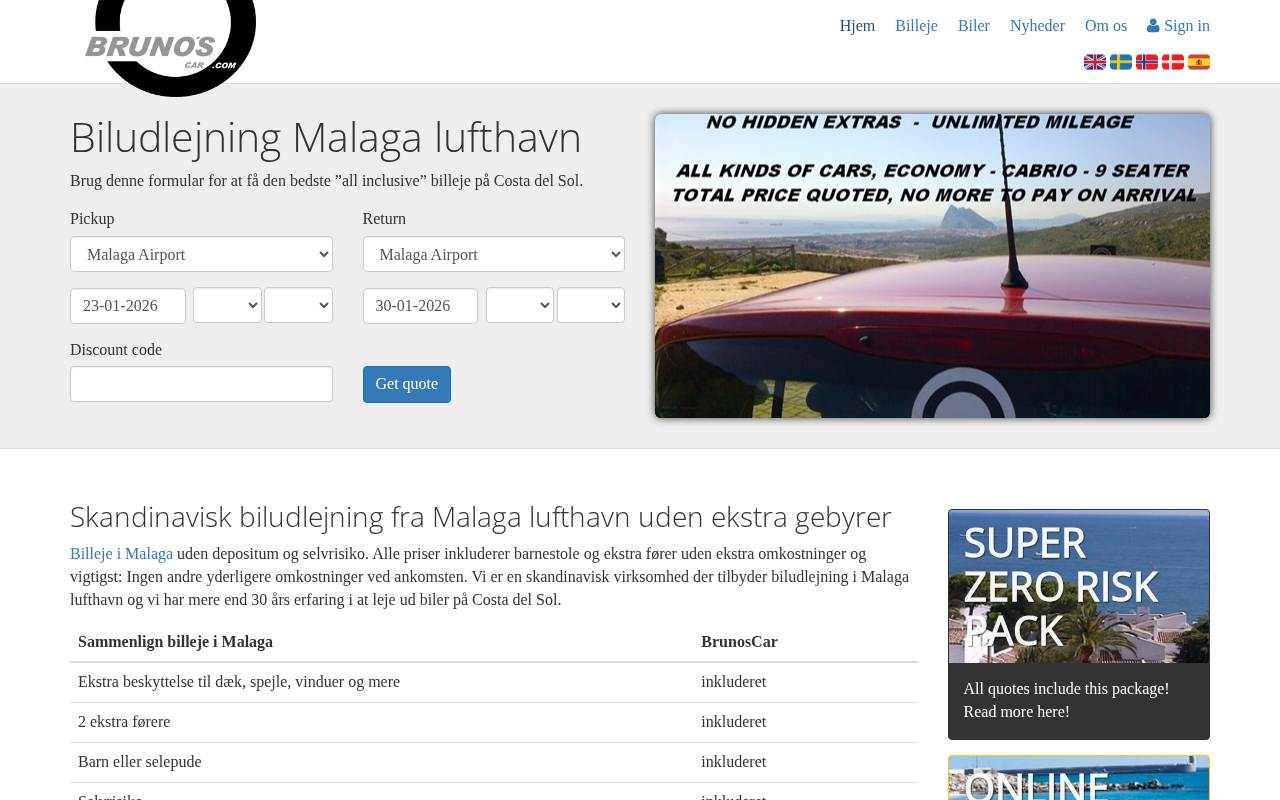Click the 'Ekstra beskyttelse til dæk' row
This screenshot has height=800, width=1280.
(494, 682)
